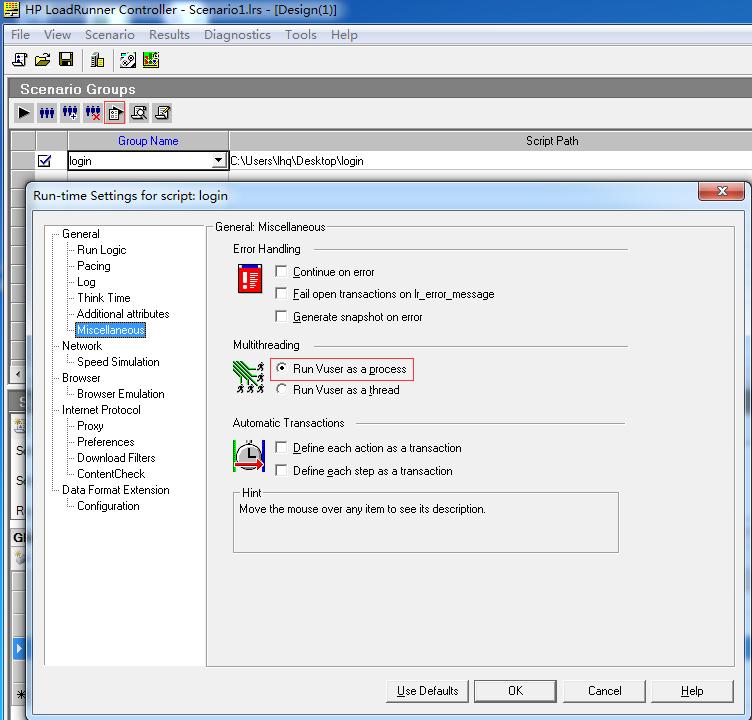Click the Analyze Results chart icon
This screenshot has width=752, height=720.
(x=151, y=60)
